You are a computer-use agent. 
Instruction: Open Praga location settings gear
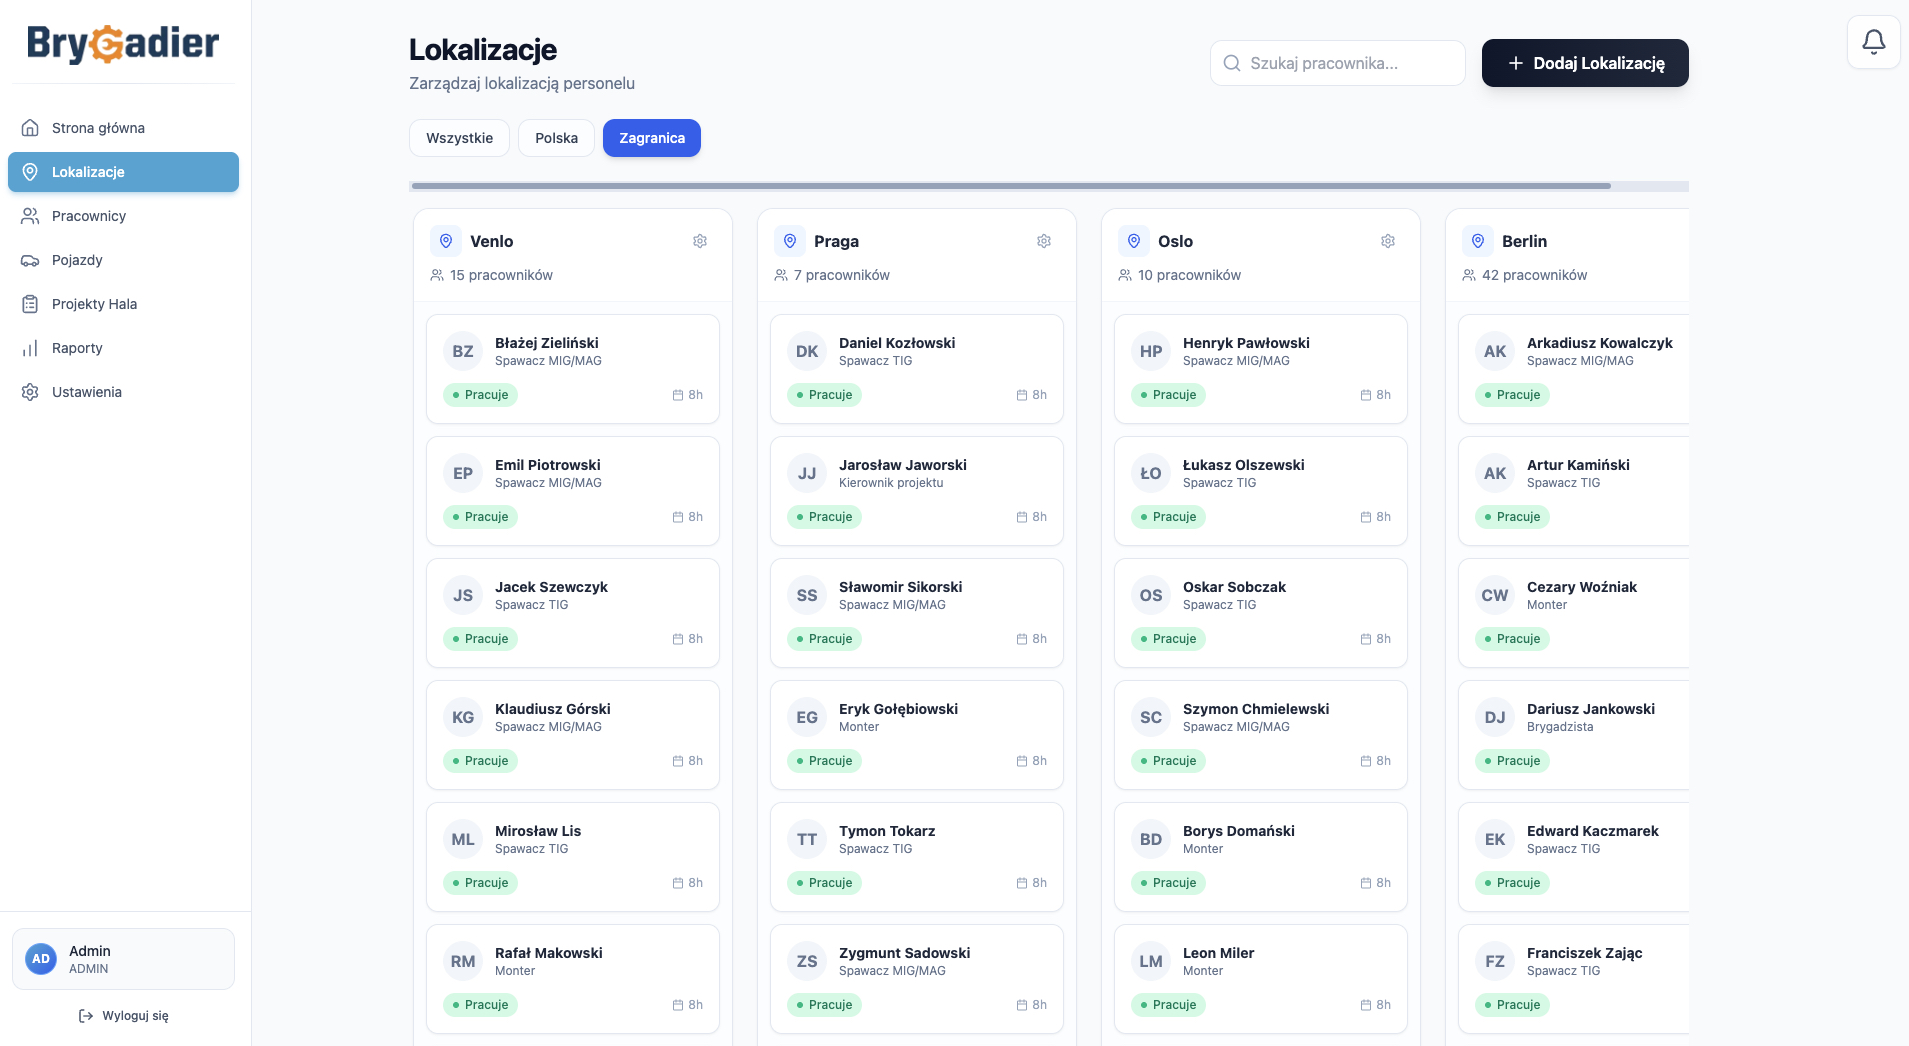pos(1044,241)
